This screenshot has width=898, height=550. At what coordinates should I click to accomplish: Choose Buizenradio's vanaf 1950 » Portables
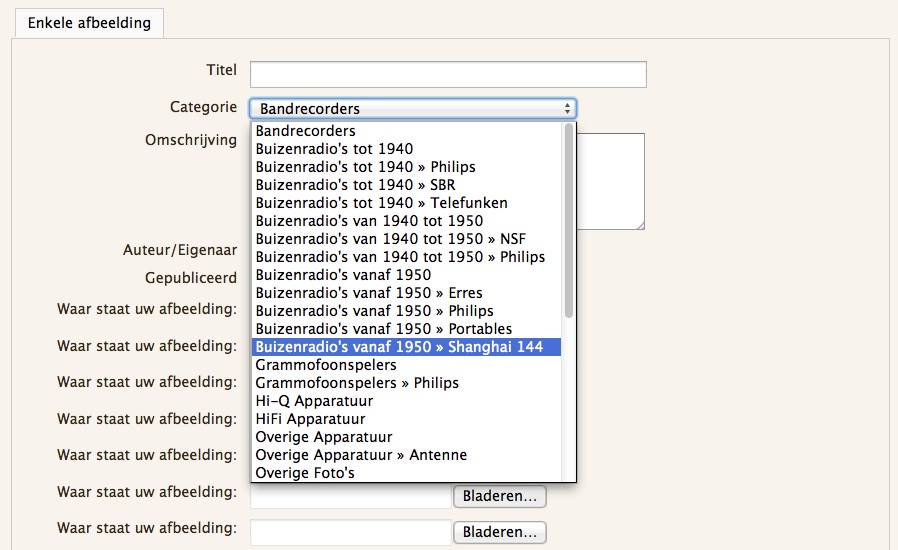tap(383, 329)
